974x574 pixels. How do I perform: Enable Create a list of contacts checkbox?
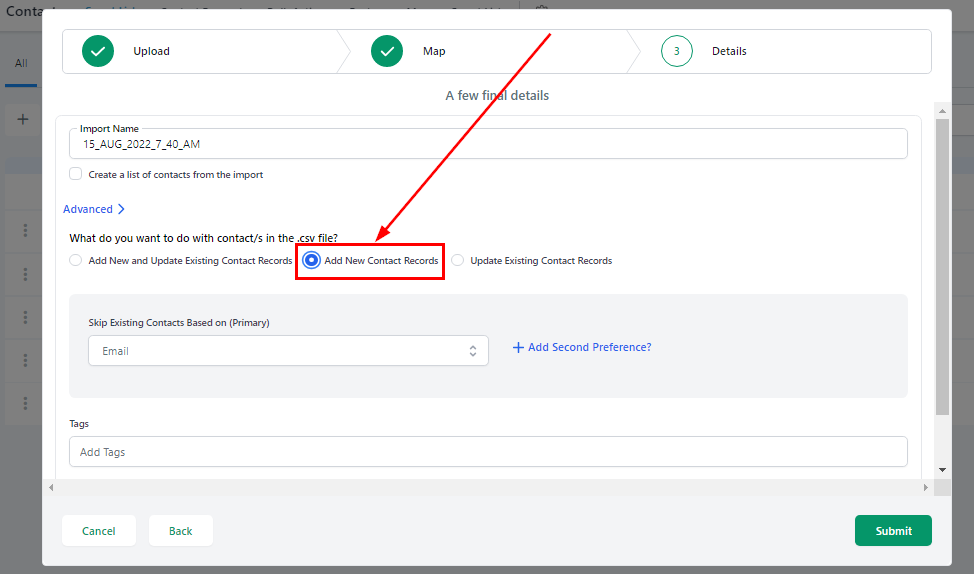pos(76,174)
